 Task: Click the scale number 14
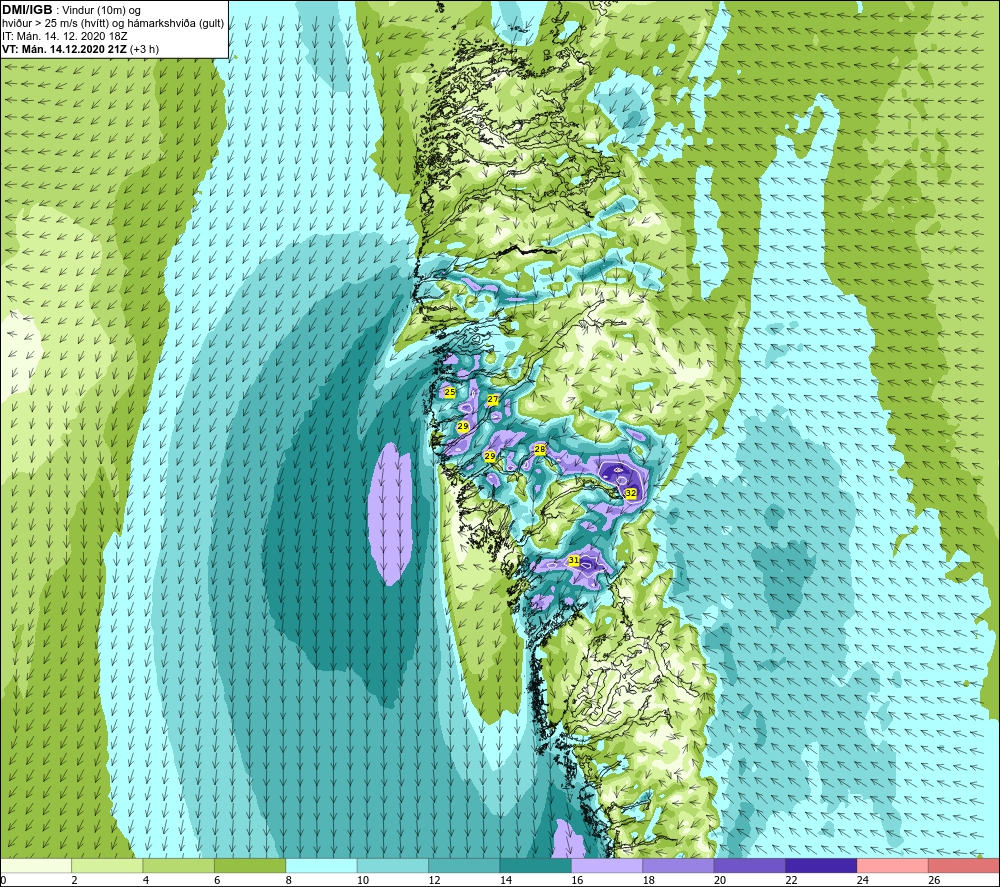[506, 880]
